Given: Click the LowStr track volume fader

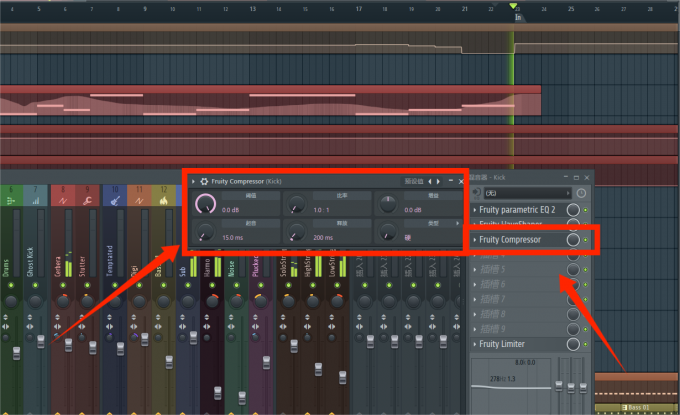Looking at the screenshot, I should tap(343, 377).
